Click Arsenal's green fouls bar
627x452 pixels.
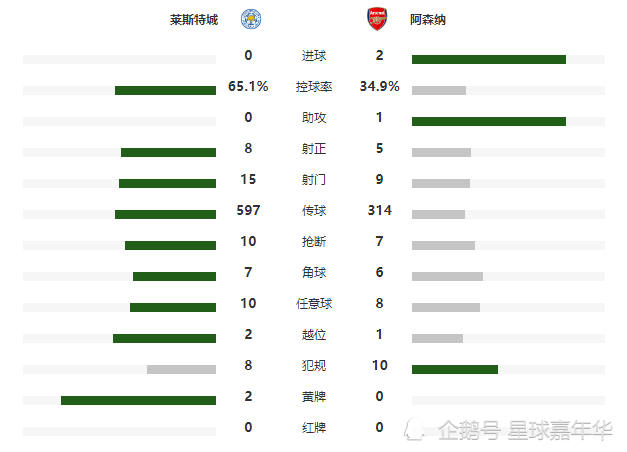pos(455,370)
